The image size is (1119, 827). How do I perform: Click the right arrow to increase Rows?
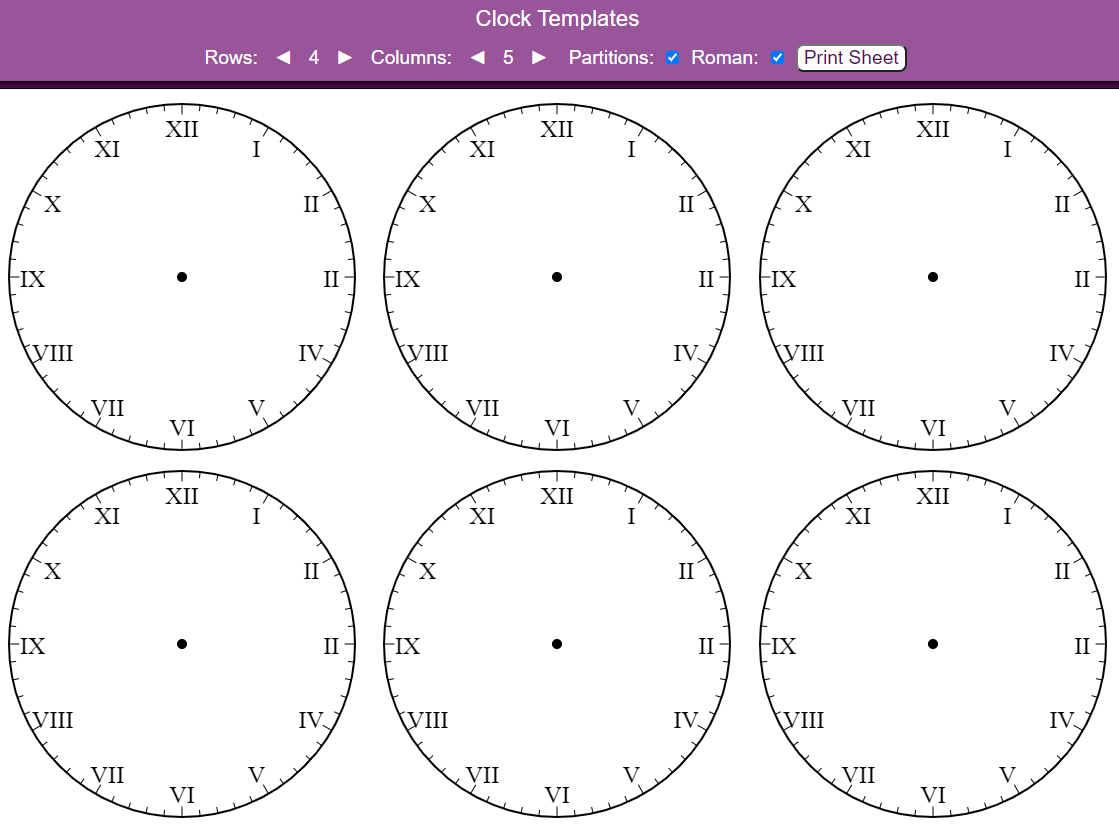pyautogui.click(x=344, y=58)
